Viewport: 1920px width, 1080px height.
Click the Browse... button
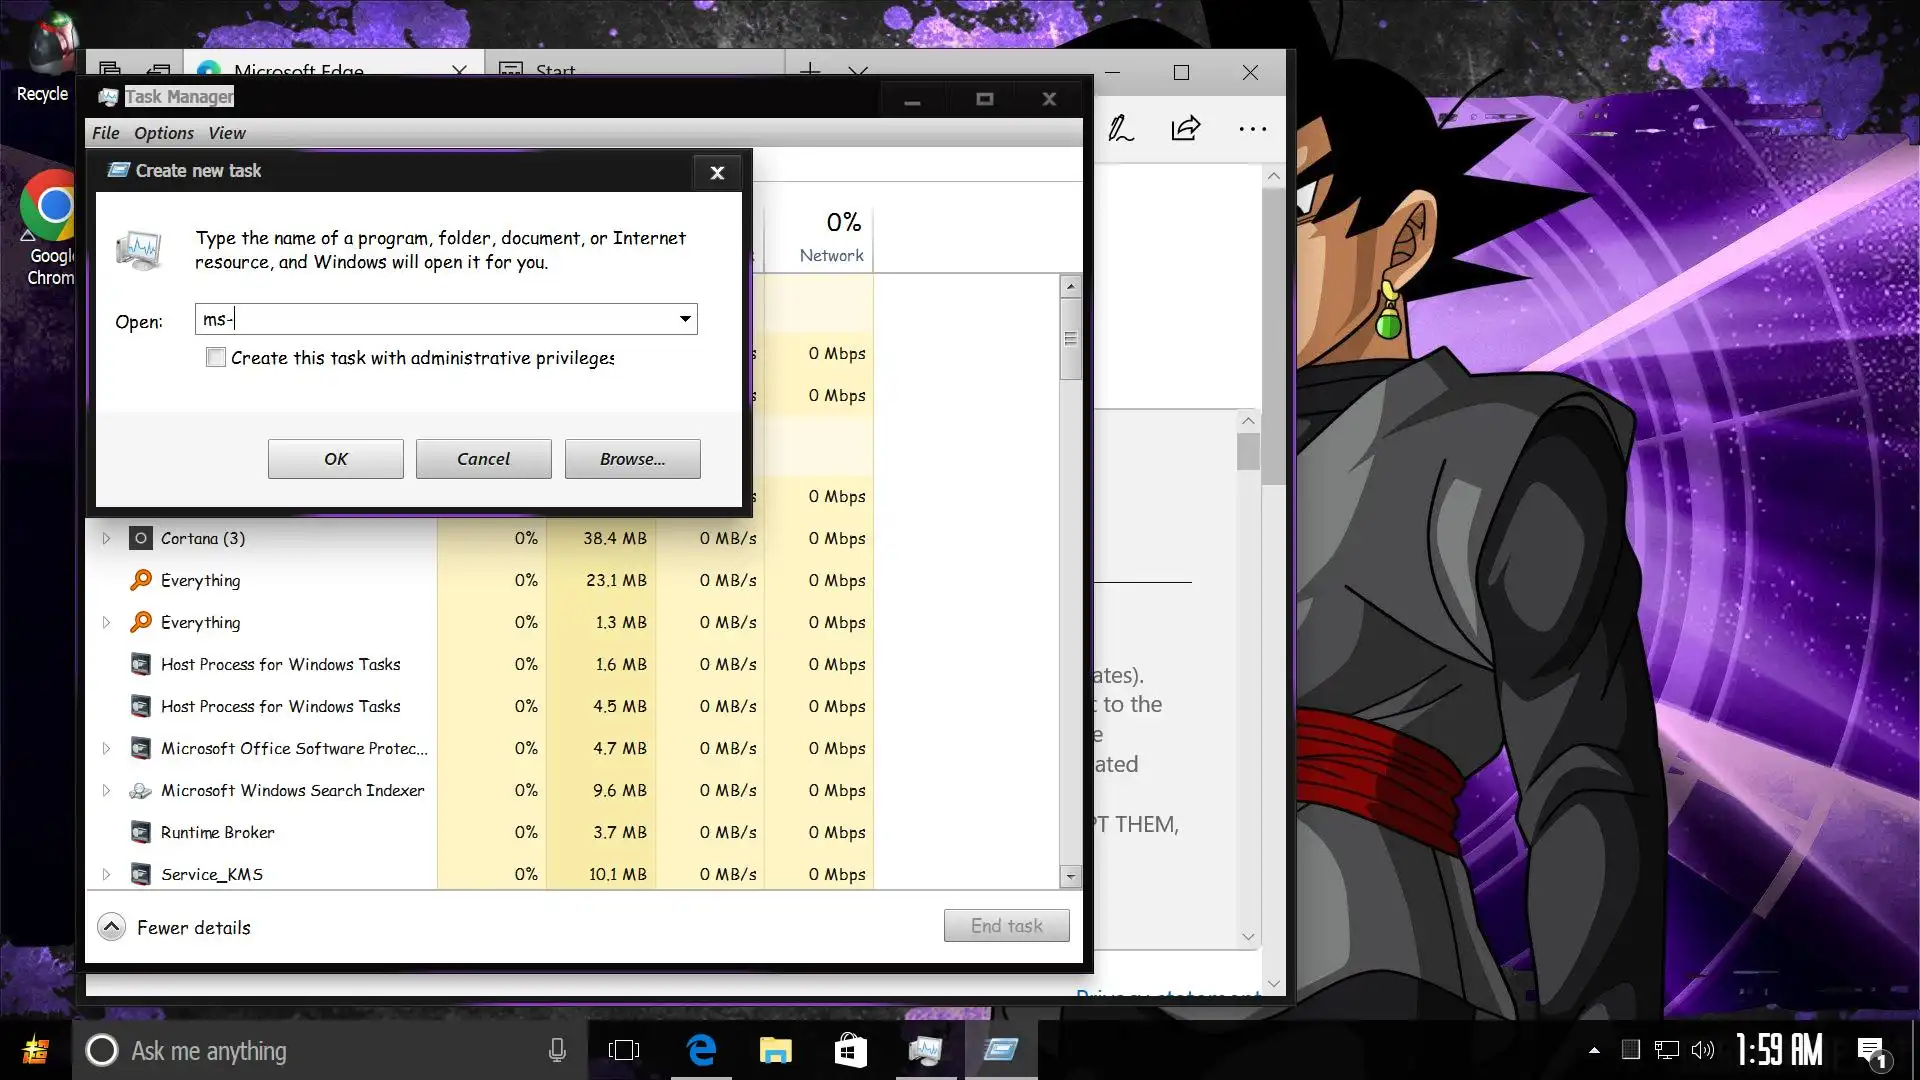pos(632,459)
